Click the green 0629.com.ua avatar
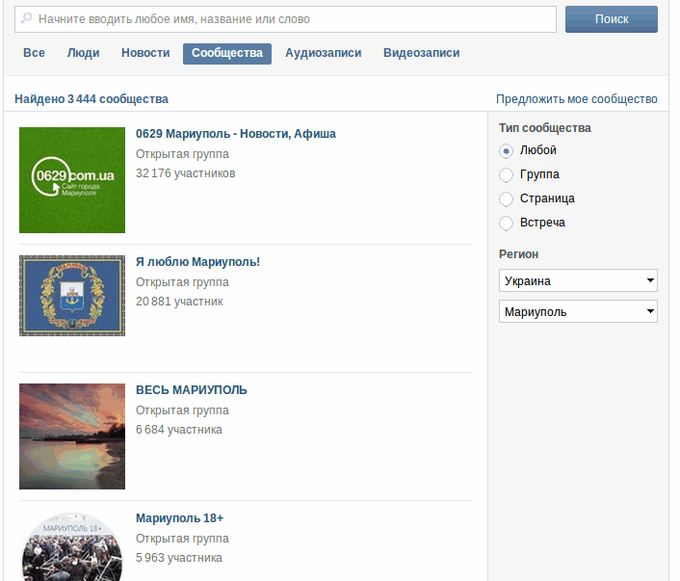680x581 pixels. (x=72, y=180)
